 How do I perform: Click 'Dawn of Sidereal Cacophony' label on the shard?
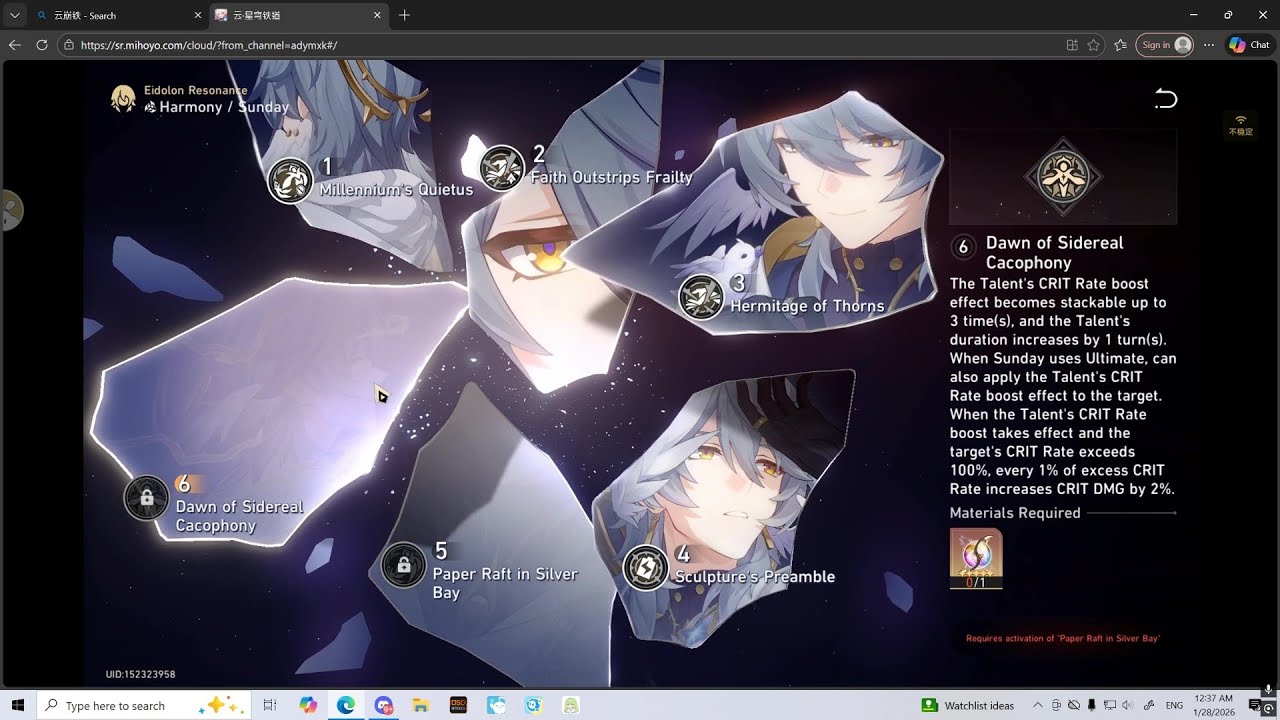click(x=239, y=516)
